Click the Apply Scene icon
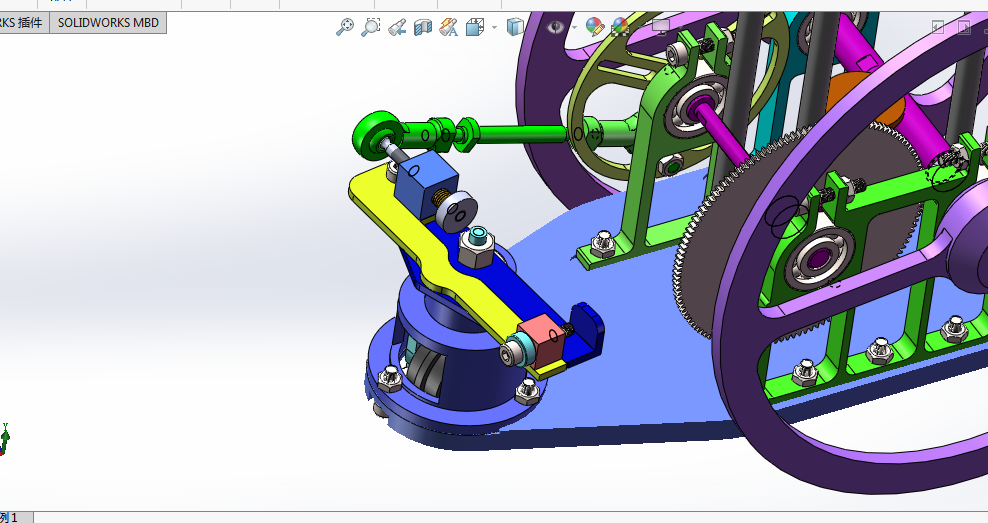Image resolution: width=988 pixels, height=523 pixels. pos(620,26)
